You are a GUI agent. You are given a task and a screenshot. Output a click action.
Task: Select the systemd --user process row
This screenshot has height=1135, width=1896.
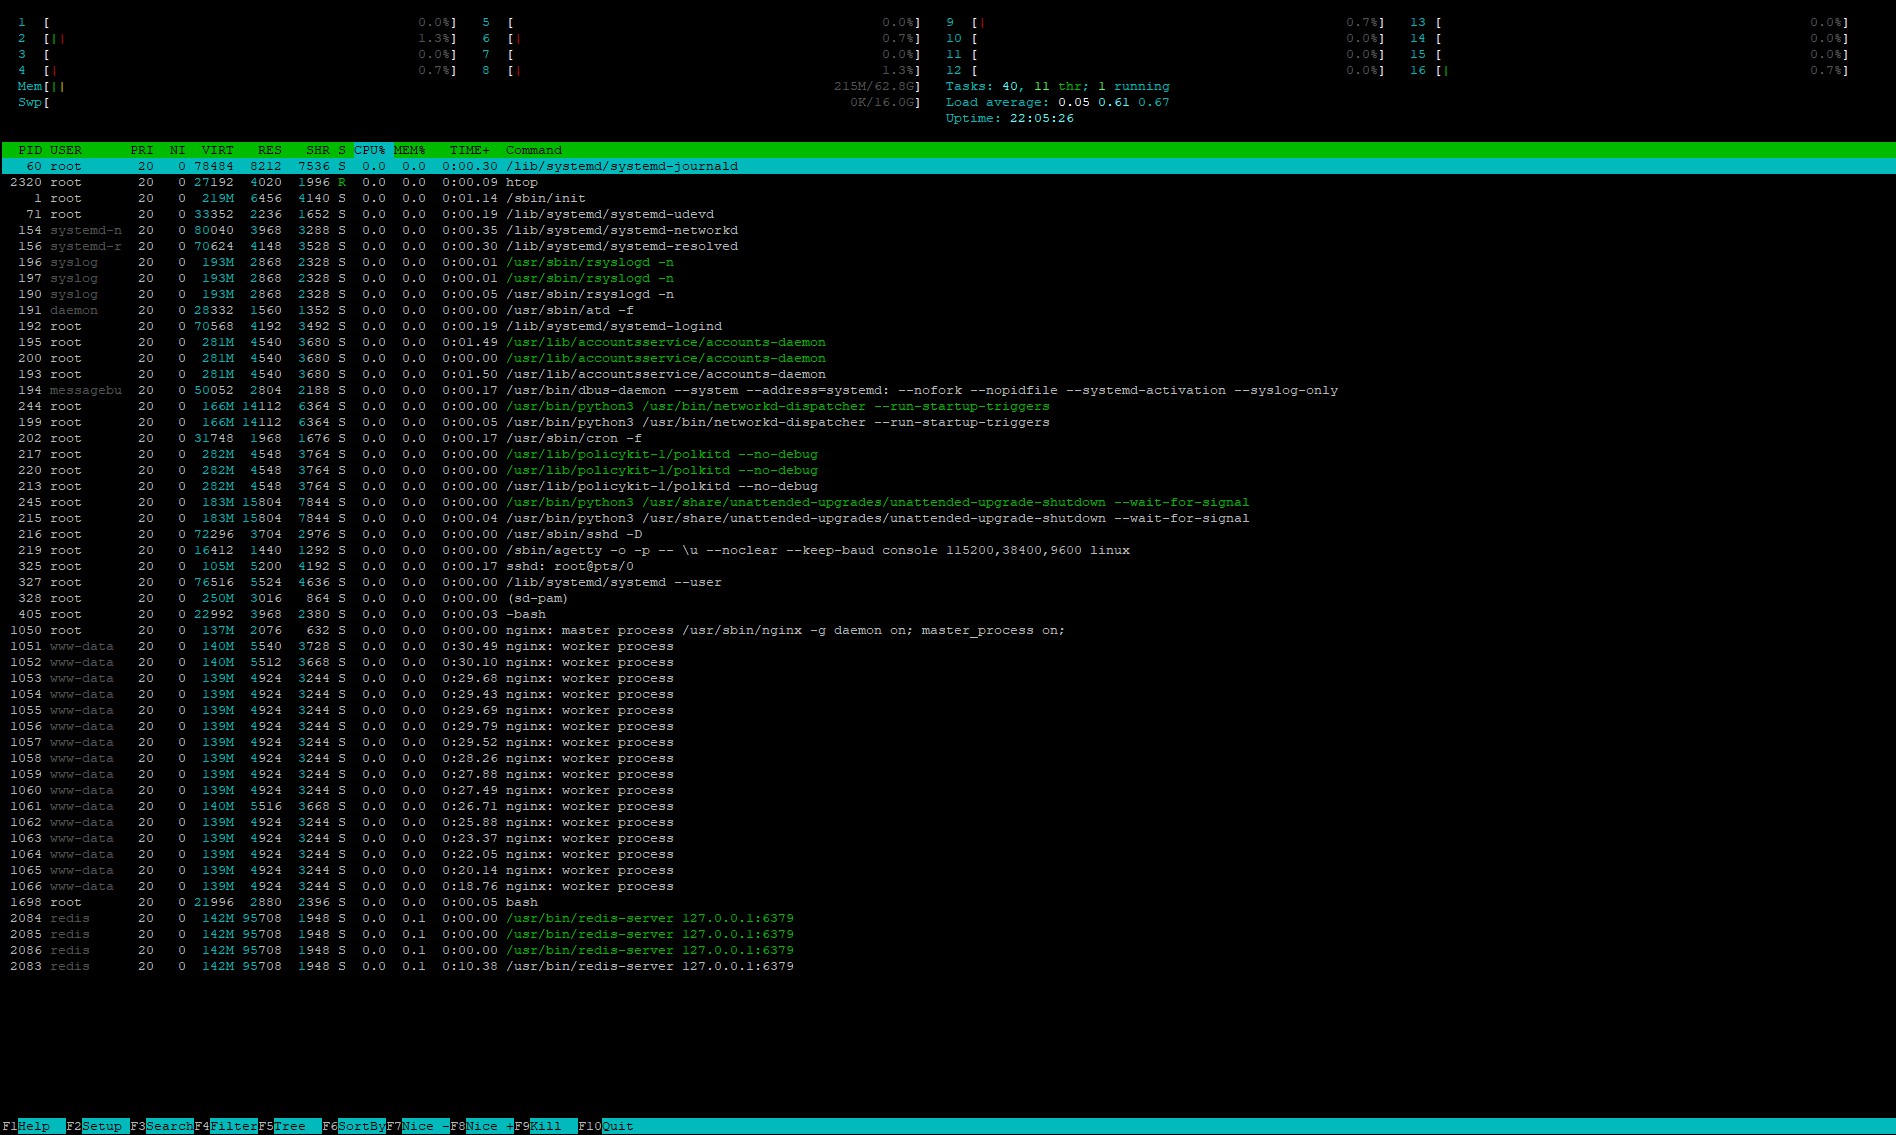click(x=948, y=582)
